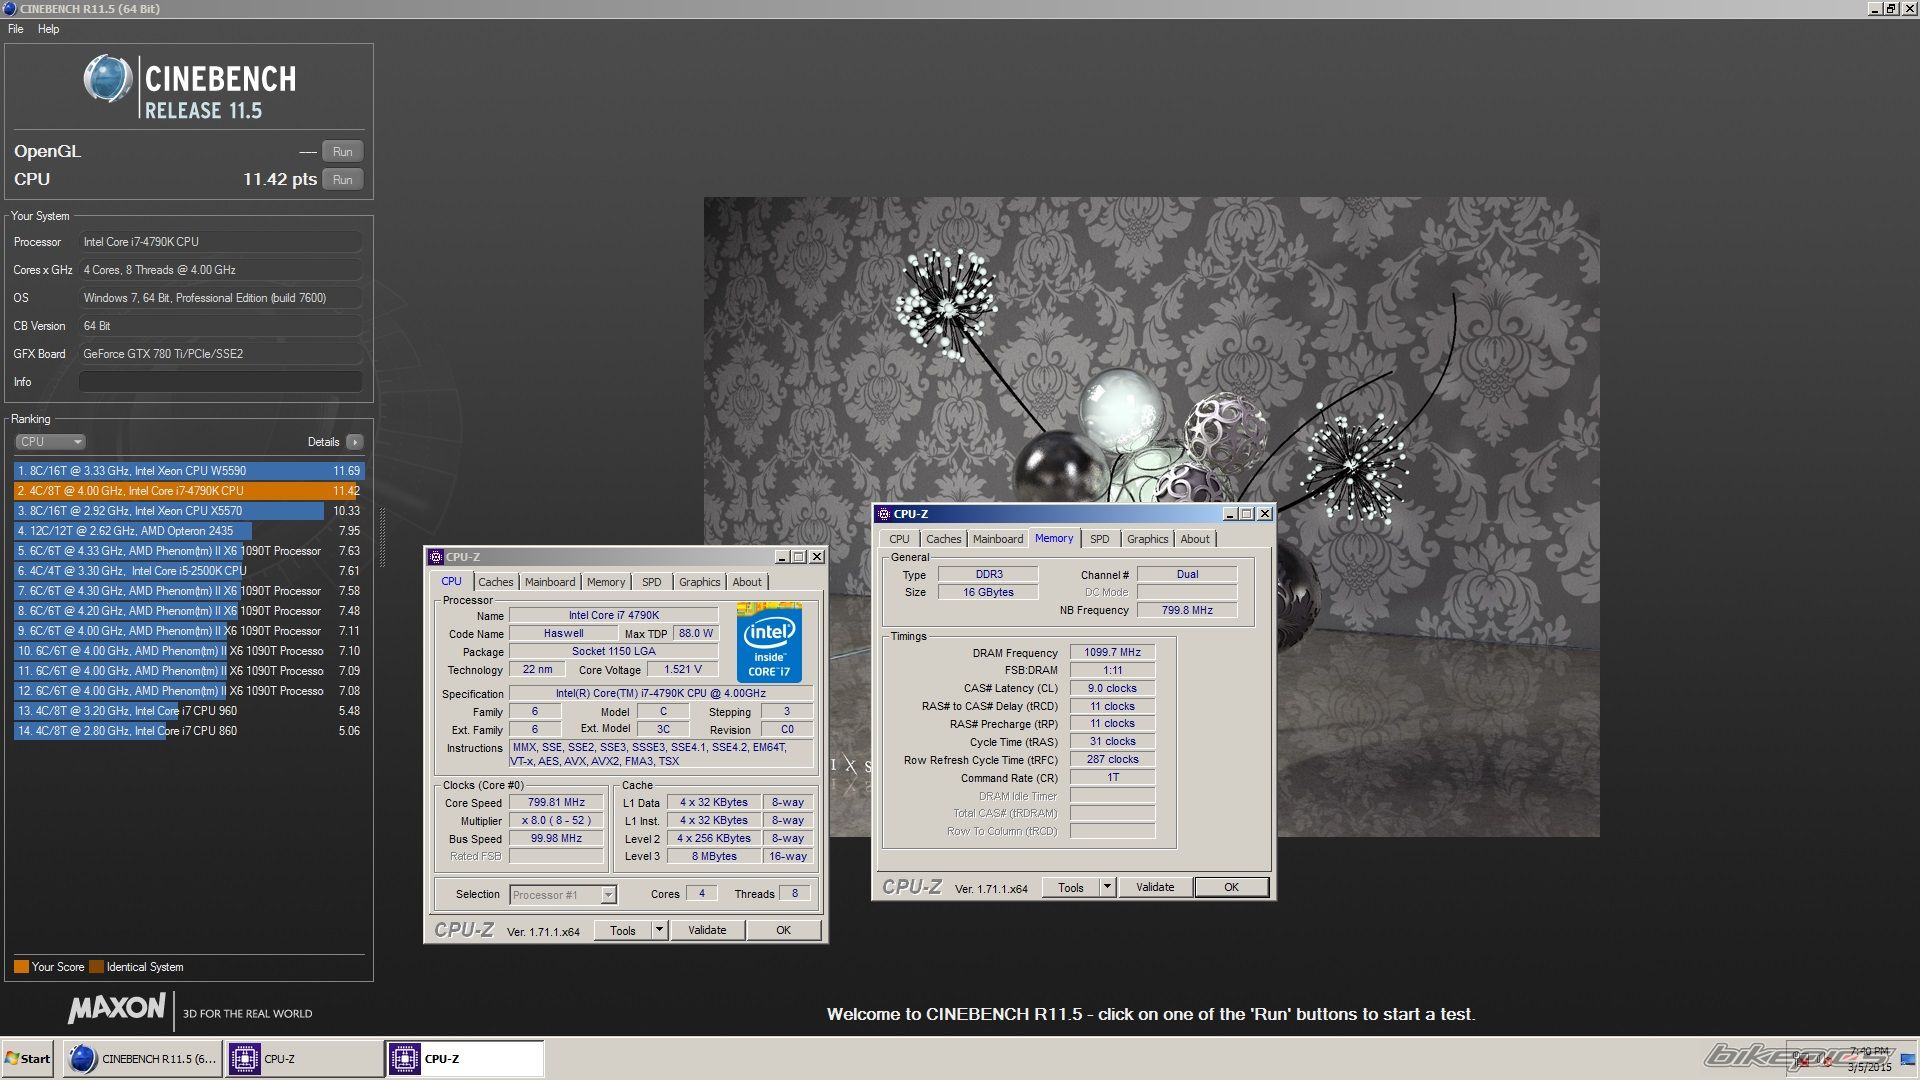The image size is (1920, 1080).
Task: Open the Help menu
Action: pyautogui.click(x=48, y=29)
